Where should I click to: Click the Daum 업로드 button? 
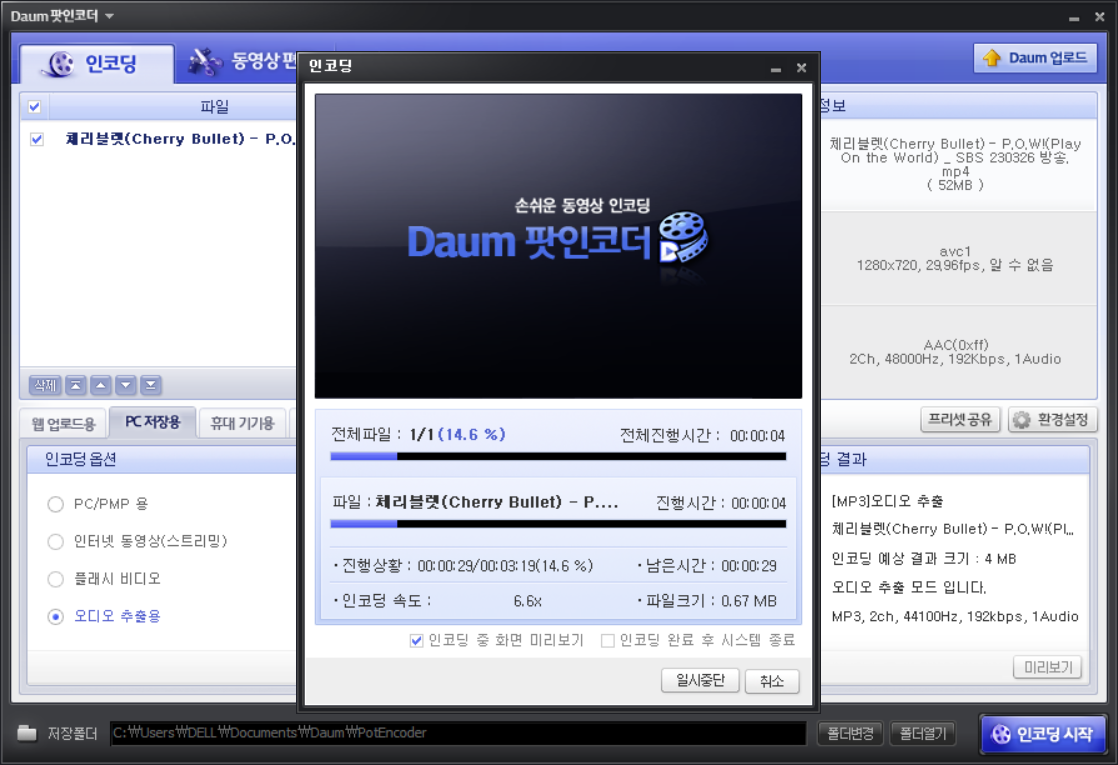pyautogui.click(x=1035, y=58)
